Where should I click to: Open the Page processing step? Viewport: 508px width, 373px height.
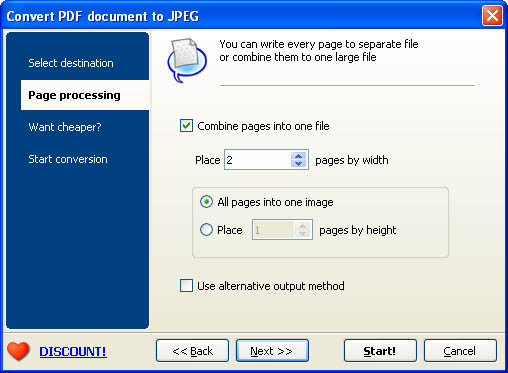[x=85, y=95]
